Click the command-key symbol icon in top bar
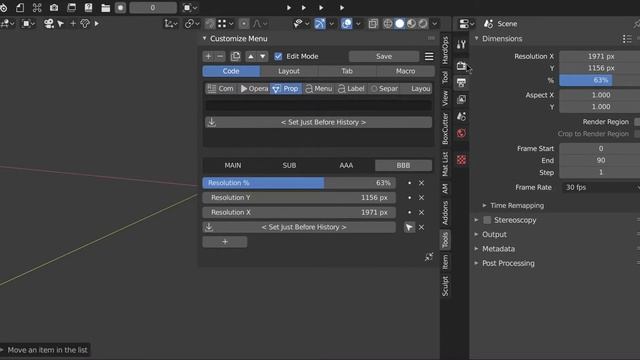The image size is (640, 360). point(37,7)
